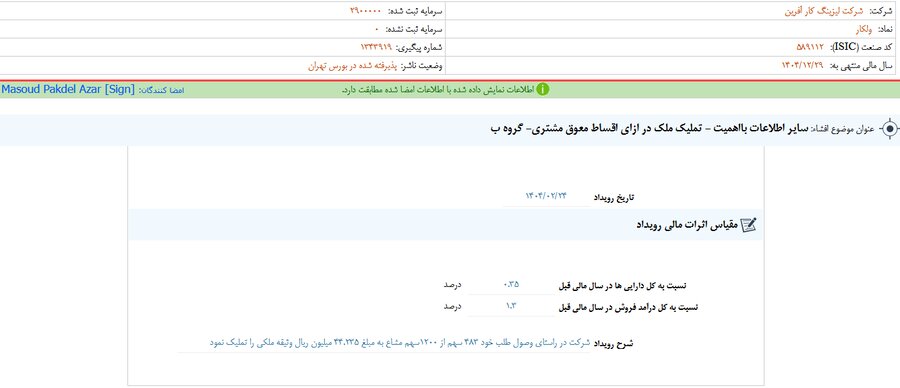This screenshot has height=388, width=900.
Task: Click the tracking number 1343919
Action: pyautogui.click(x=375, y=47)
